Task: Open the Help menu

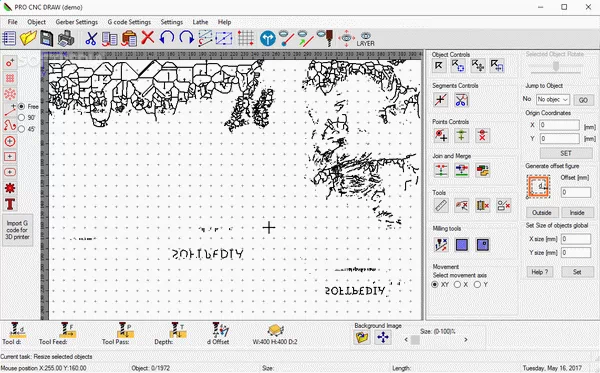Action: tap(224, 22)
